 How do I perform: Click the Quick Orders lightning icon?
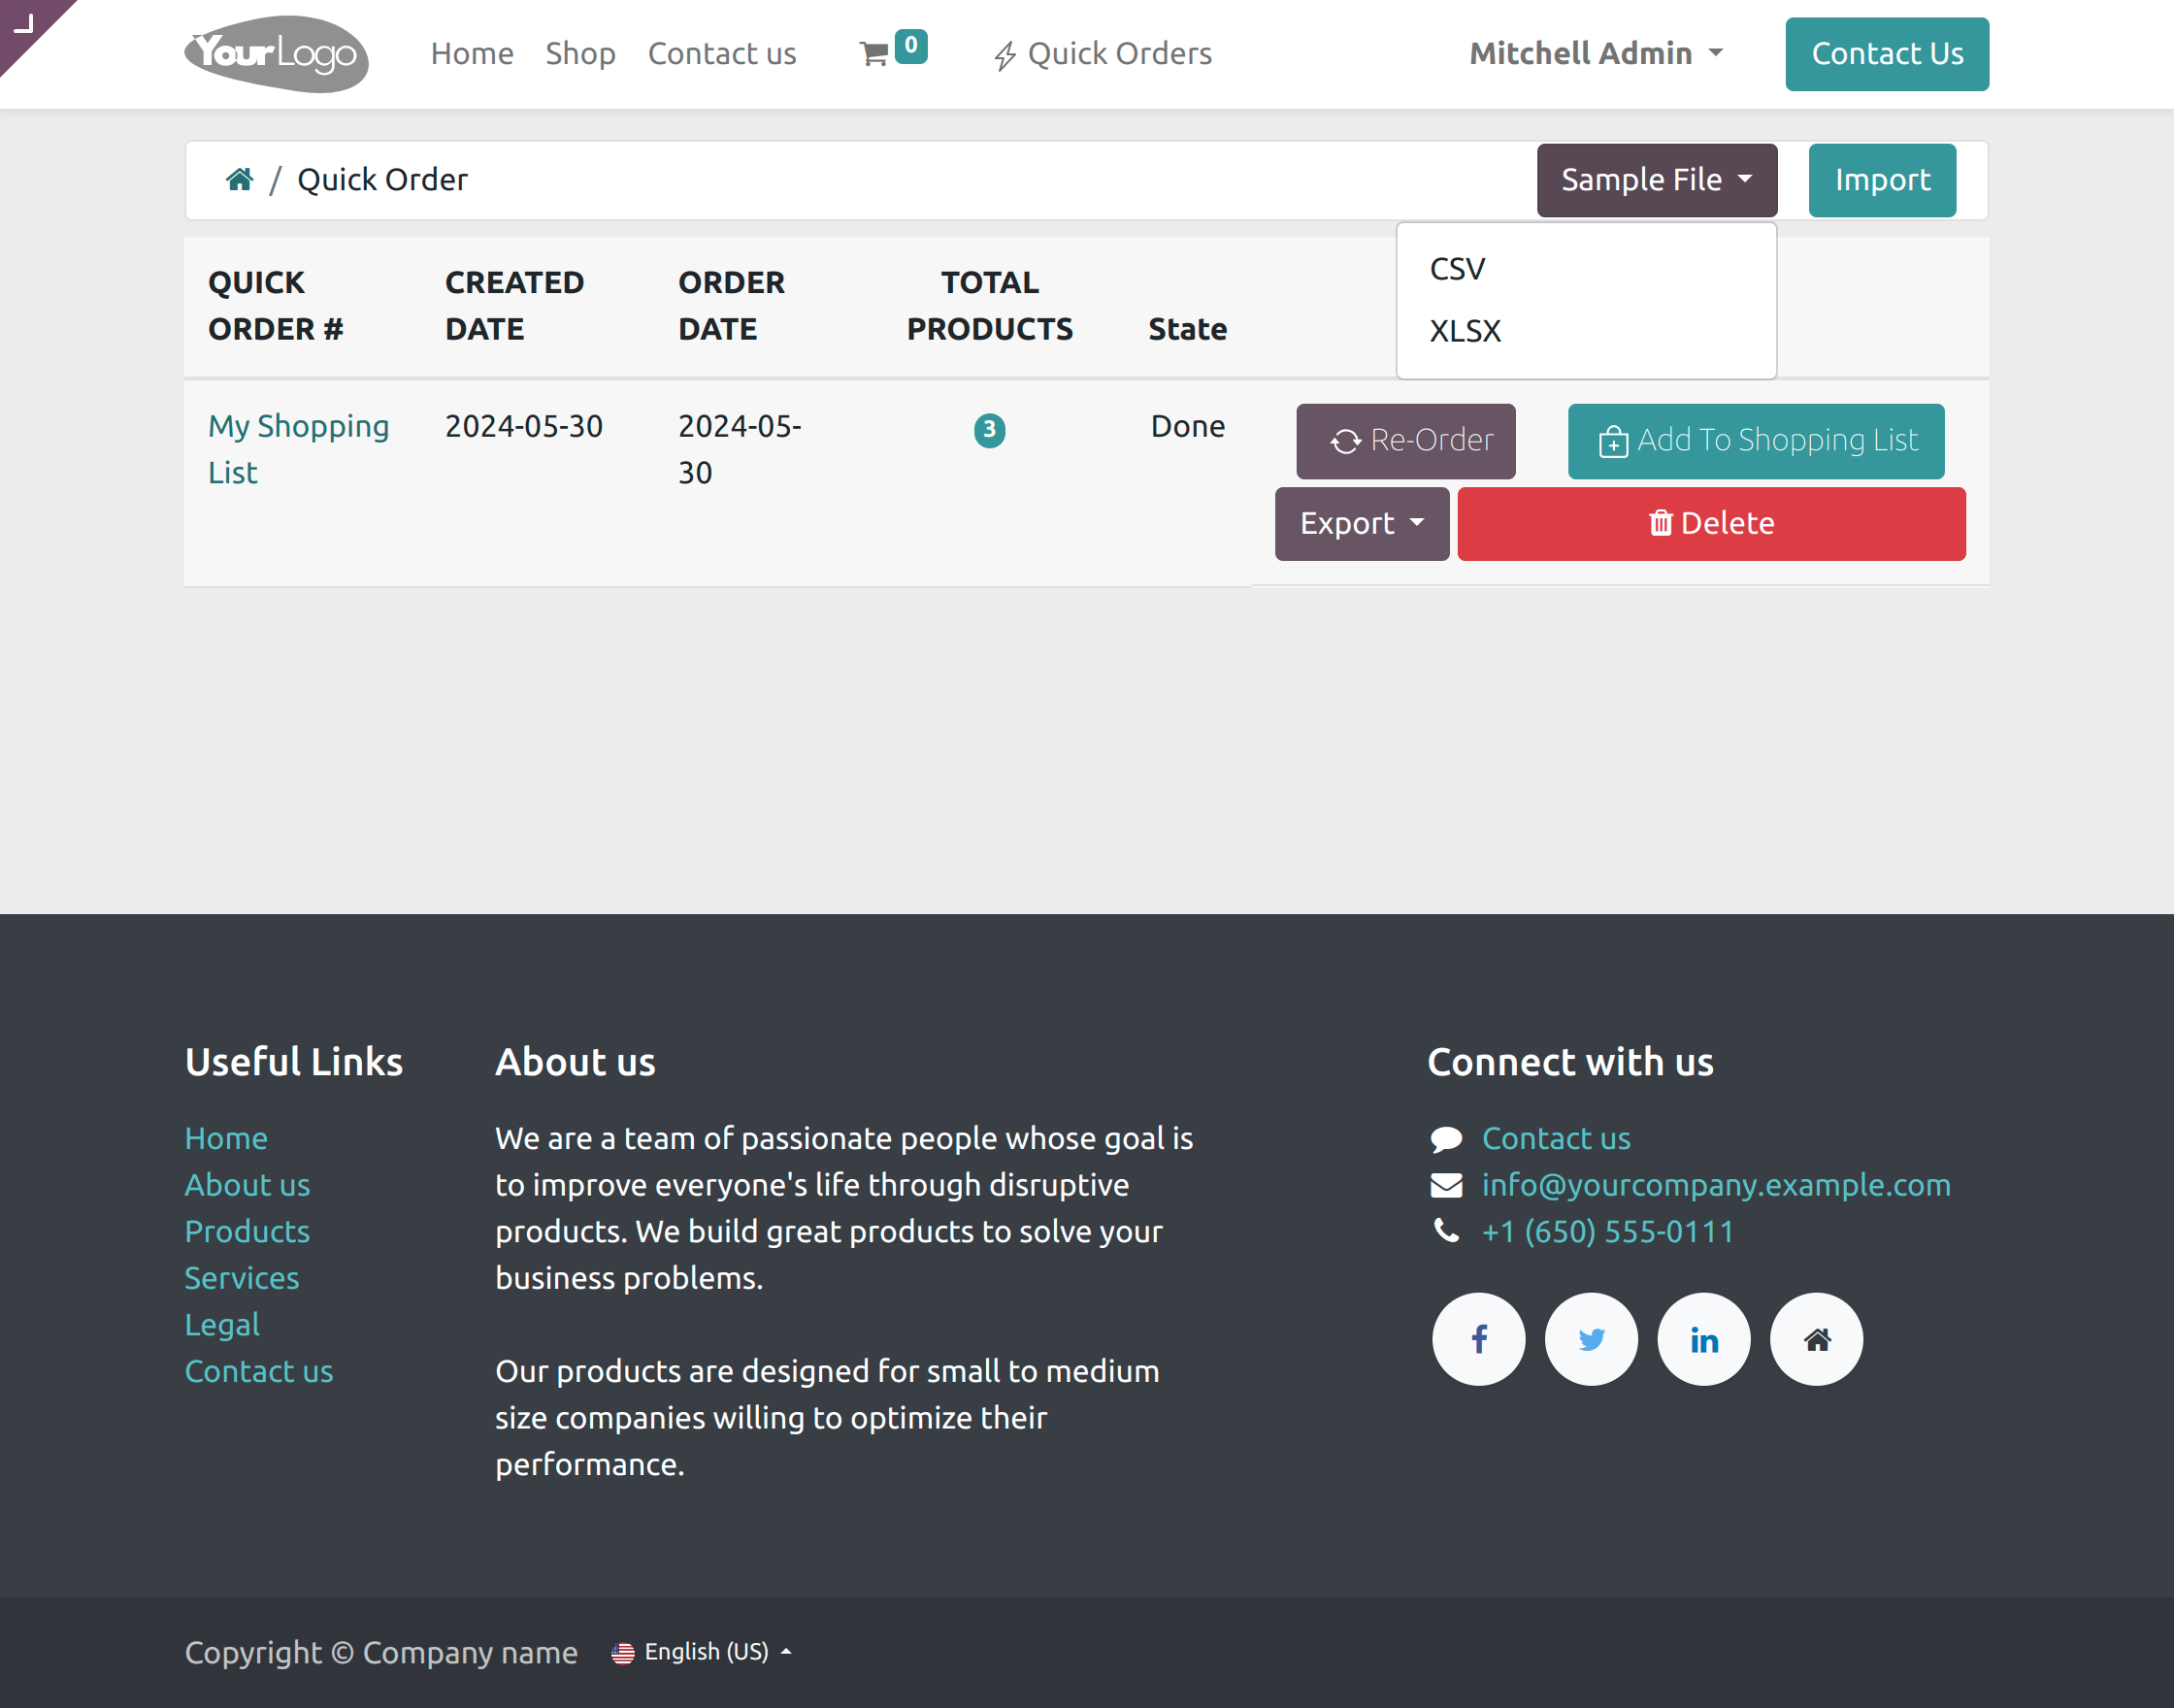click(1005, 54)
